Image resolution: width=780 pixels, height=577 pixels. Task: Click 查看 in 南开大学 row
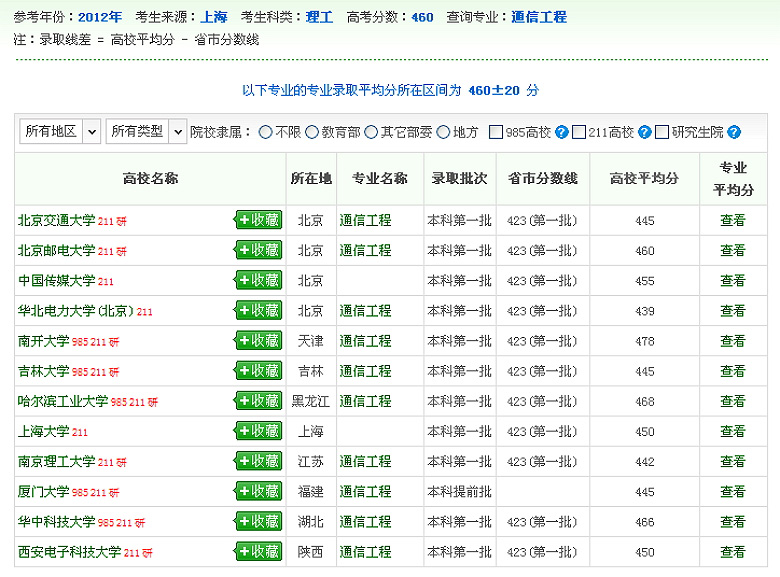(733, 341)
